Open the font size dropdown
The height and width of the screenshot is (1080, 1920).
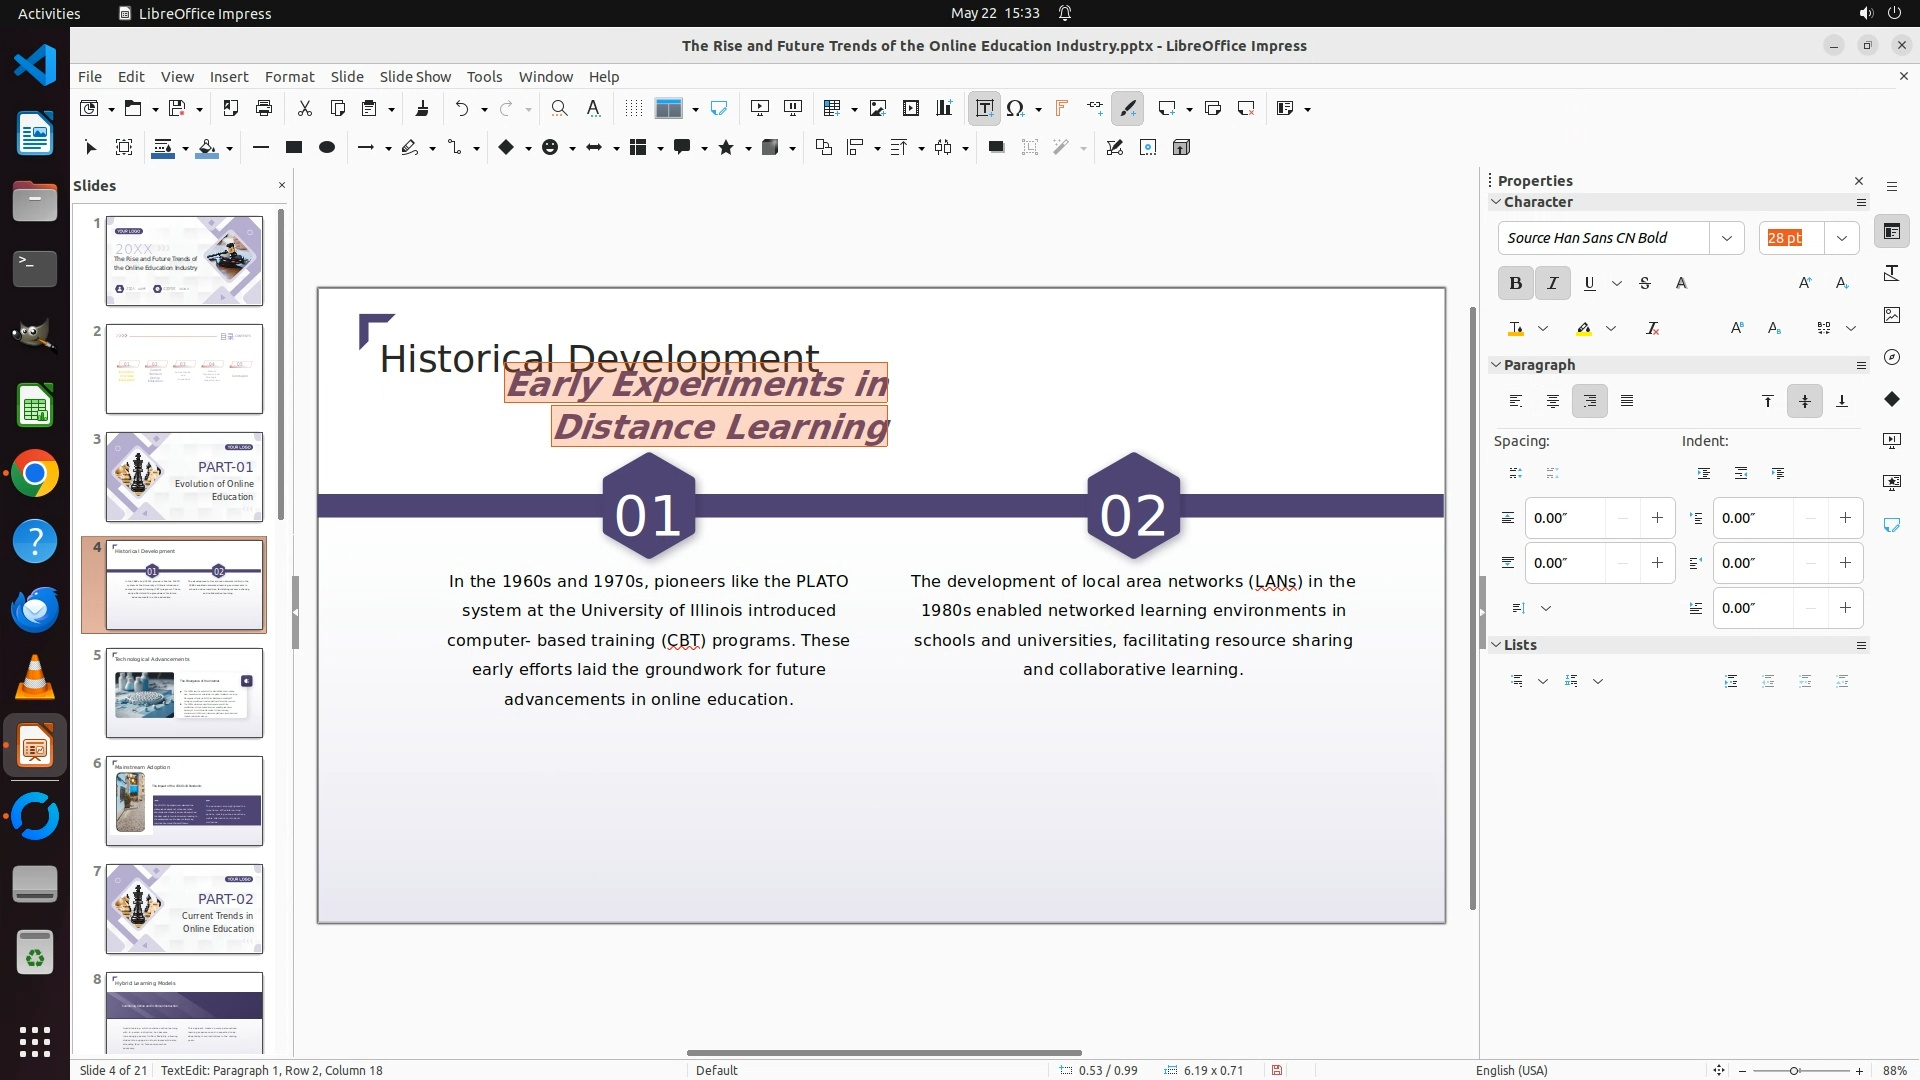click(1841, 238)
